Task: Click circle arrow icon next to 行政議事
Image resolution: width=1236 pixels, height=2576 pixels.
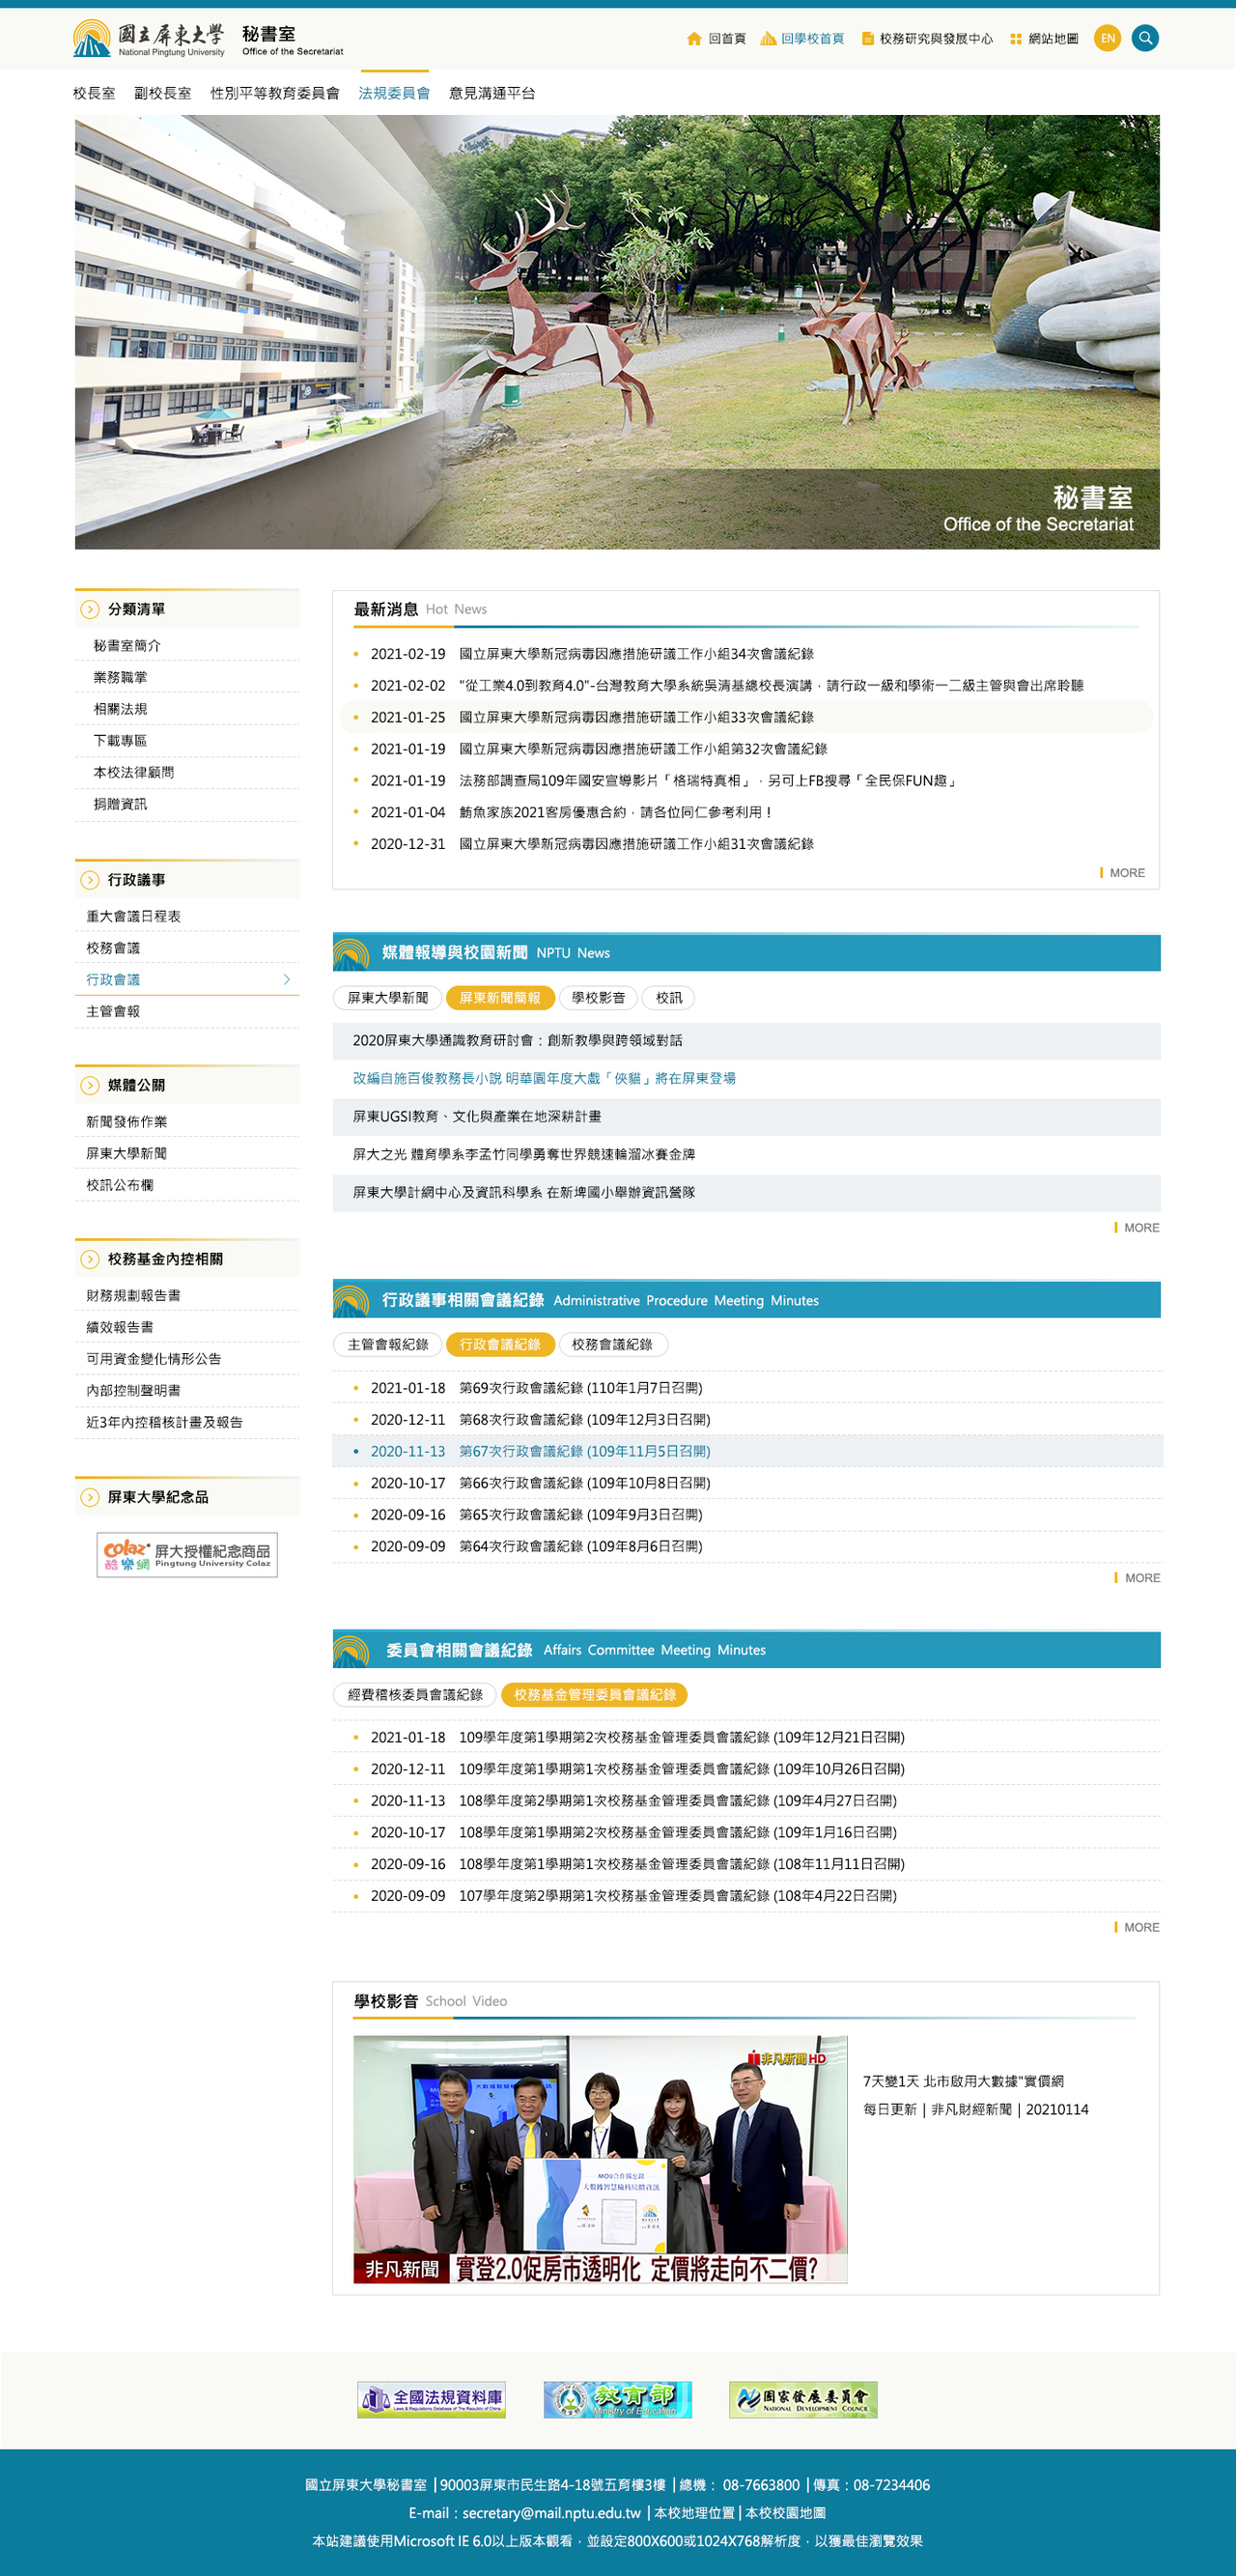Action: 90,880
